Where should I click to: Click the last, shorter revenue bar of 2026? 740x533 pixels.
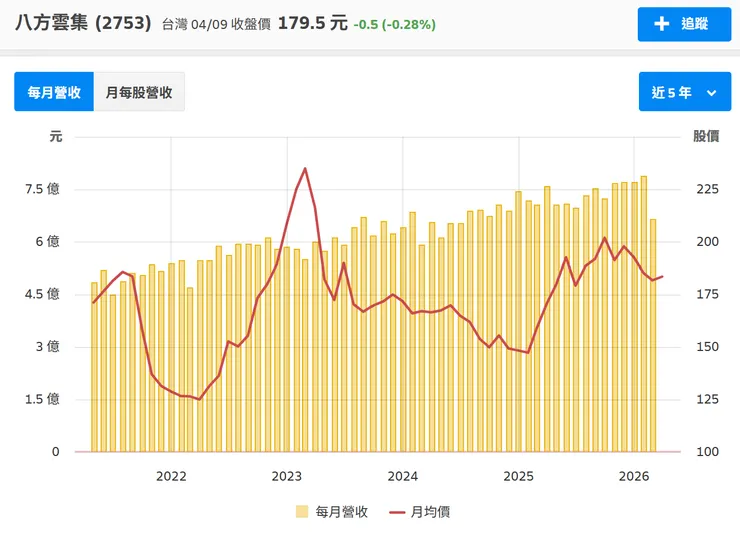(653, 336)
